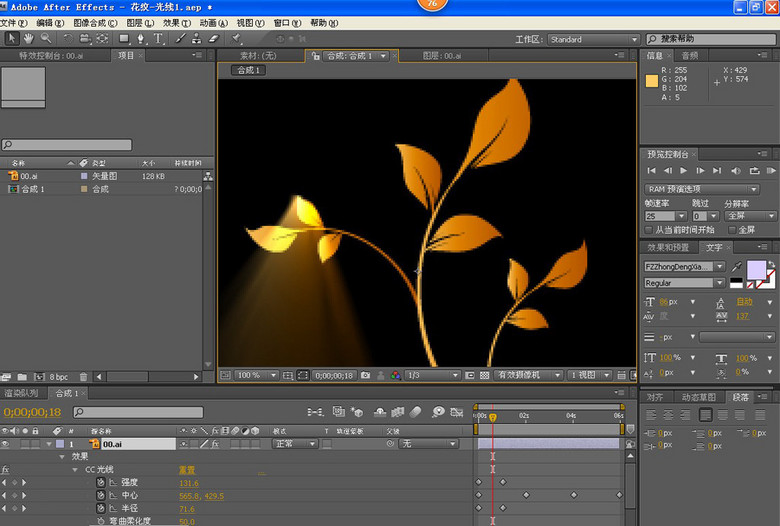Select the horizontal Type tool
Screen dimensions: 780x526
tap(158, 39)
